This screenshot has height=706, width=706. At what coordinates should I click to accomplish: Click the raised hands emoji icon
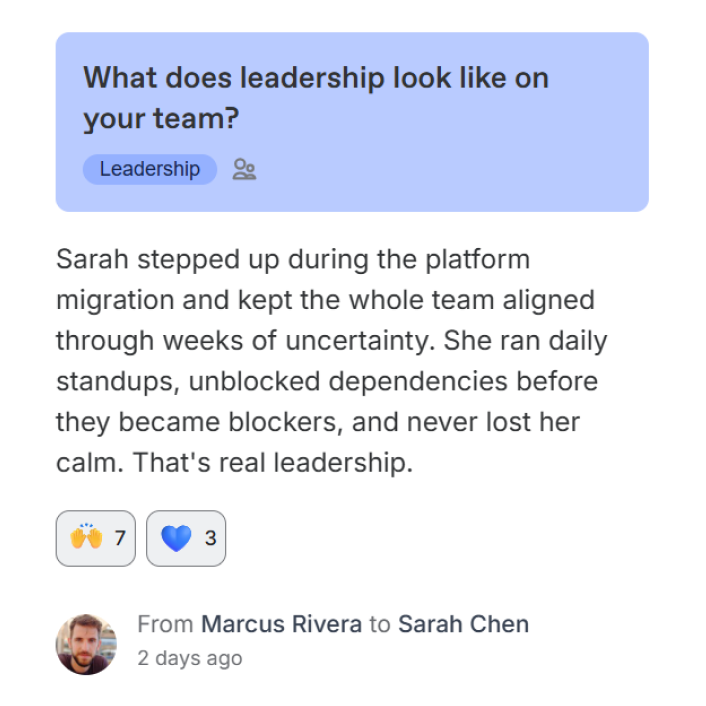pyautogui.click(x=86, y=536)
